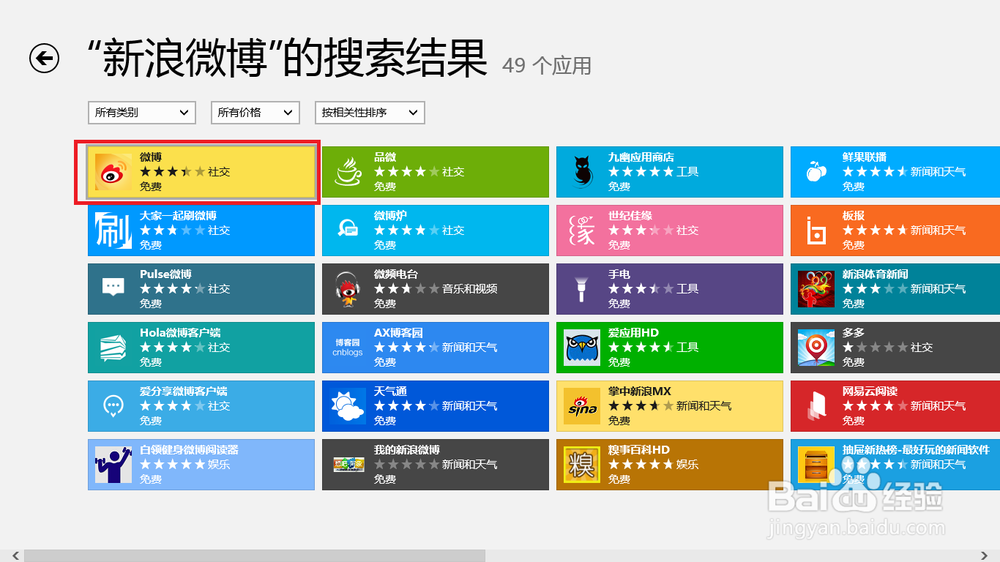Open the 微博 app title

point(151,157)
